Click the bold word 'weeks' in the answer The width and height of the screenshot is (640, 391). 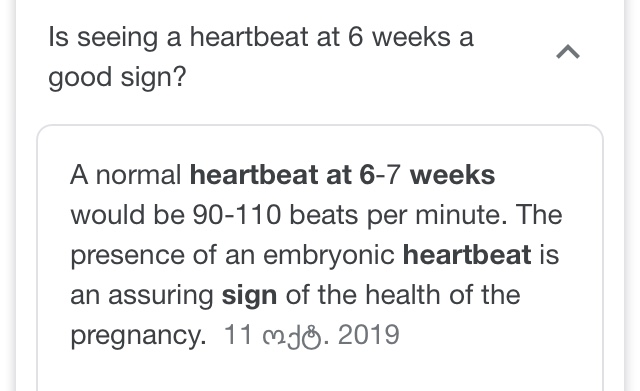pyautogui.click(x=452, y=175)
